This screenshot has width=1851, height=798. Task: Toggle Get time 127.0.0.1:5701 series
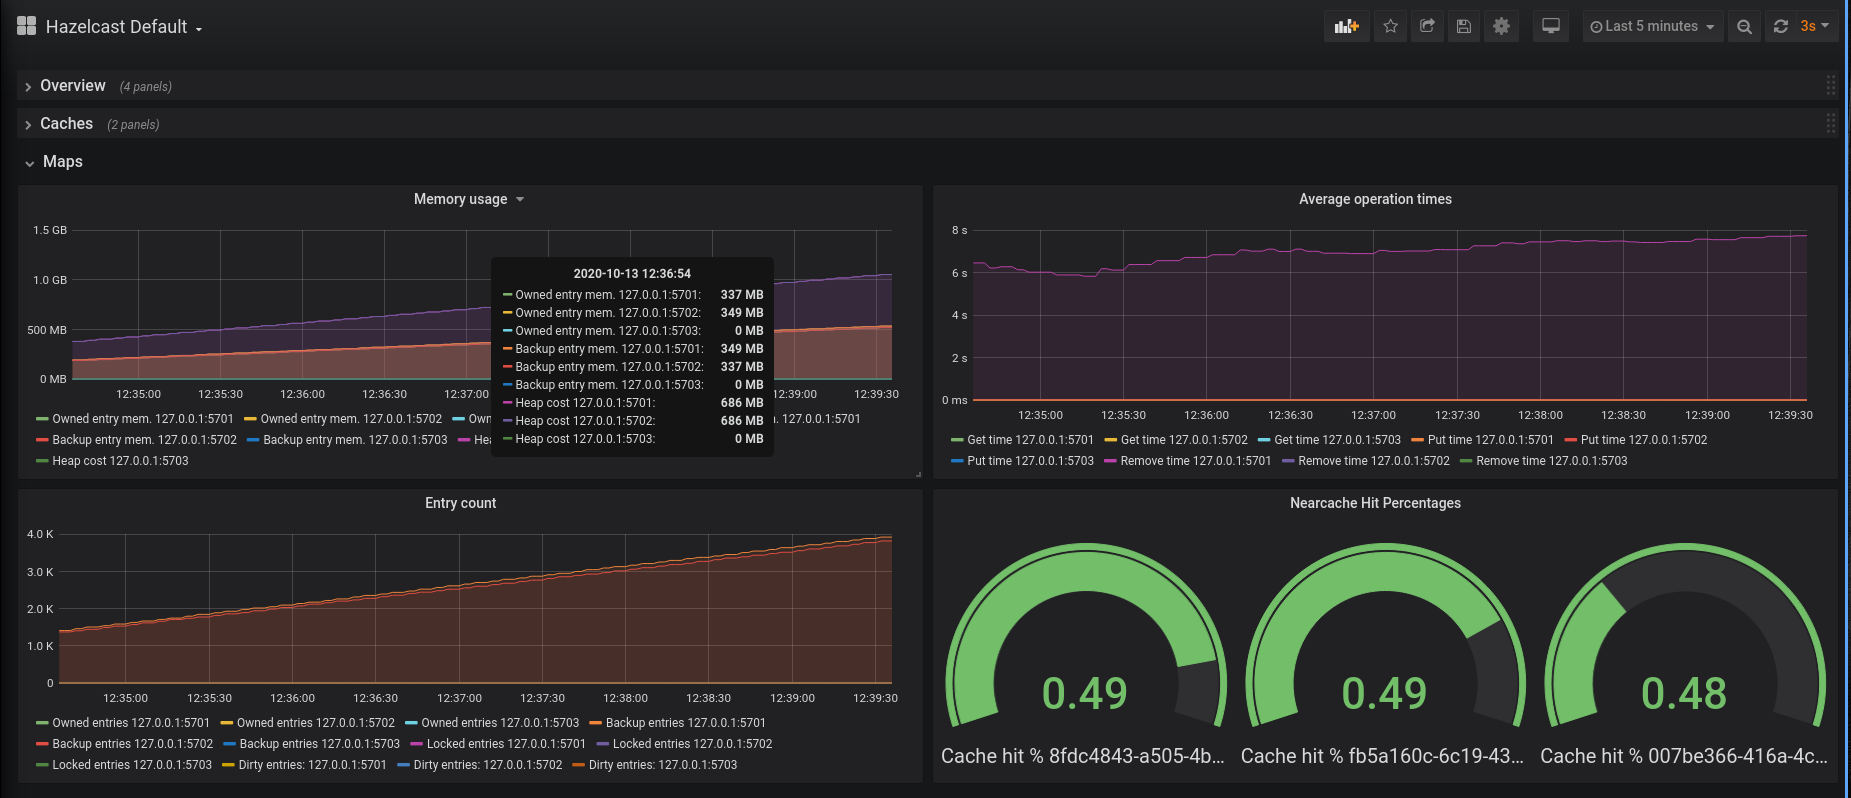click(1030, 440)
